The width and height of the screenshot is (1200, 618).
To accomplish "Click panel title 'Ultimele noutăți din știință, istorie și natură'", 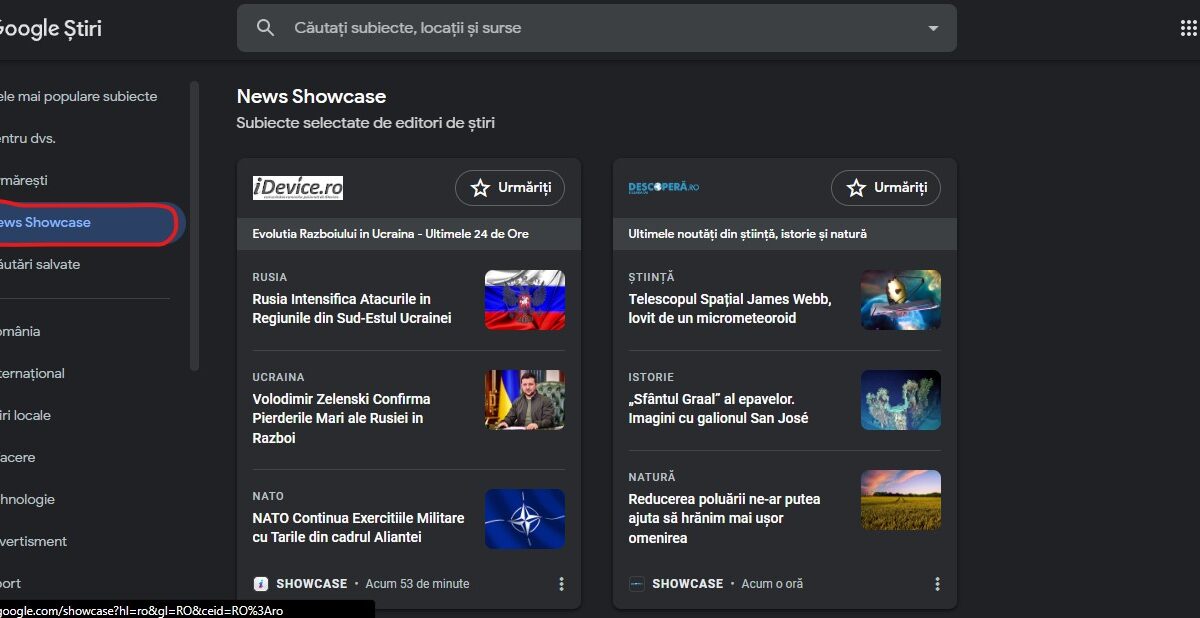I will click(x=748, y=234).
